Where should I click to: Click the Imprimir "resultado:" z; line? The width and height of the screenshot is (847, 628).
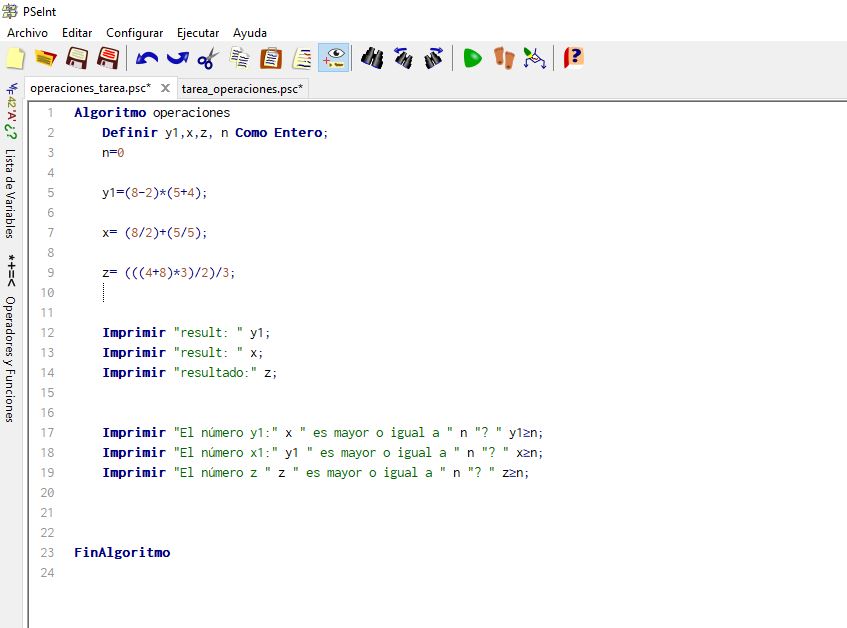coord(190,373)
